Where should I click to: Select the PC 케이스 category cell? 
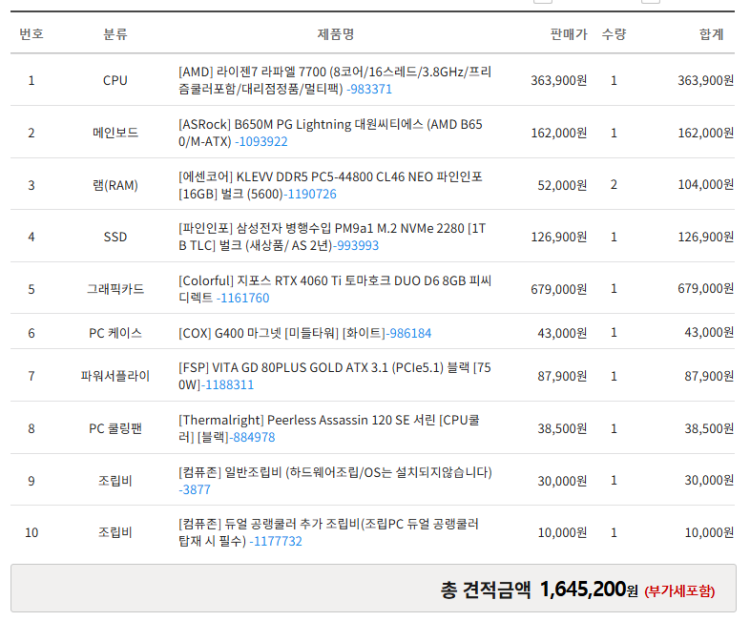[115, 333]
